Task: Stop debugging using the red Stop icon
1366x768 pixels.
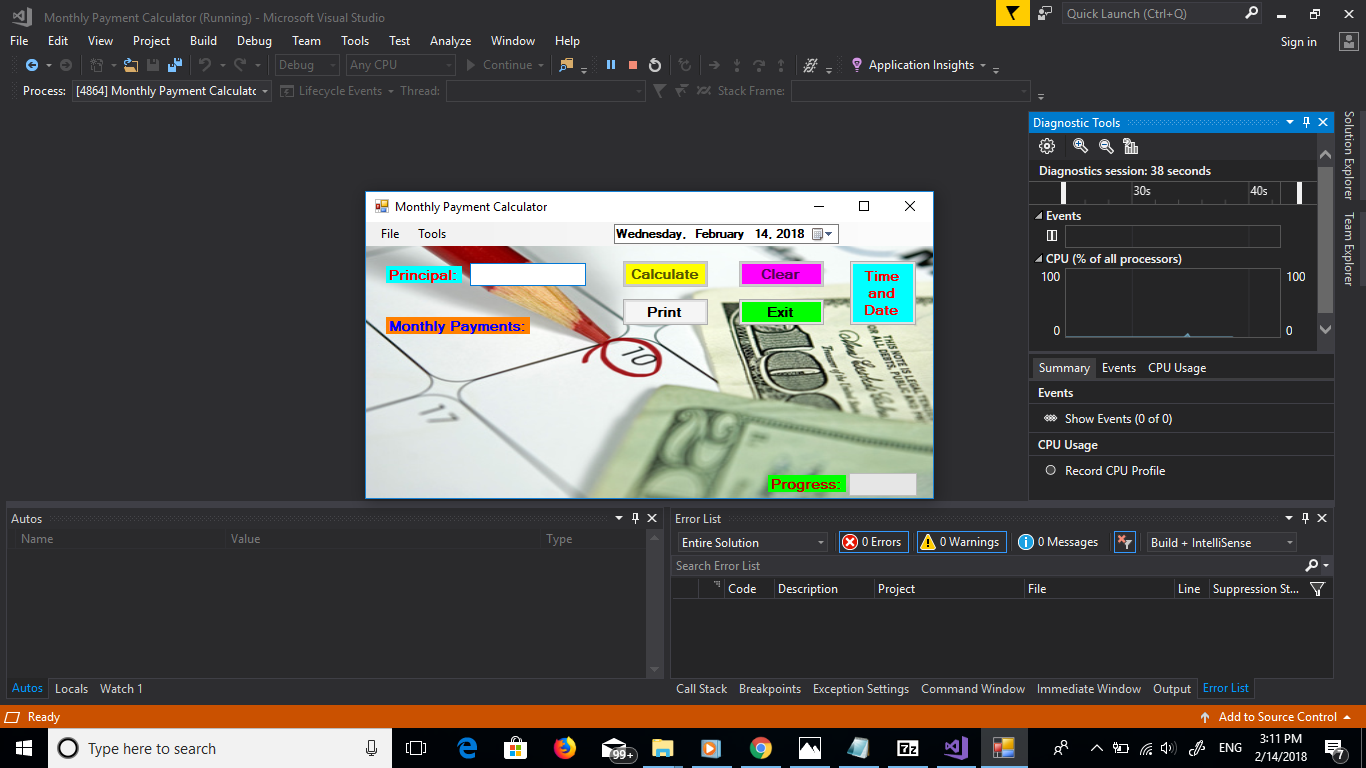Action: [x=631, y=64]
